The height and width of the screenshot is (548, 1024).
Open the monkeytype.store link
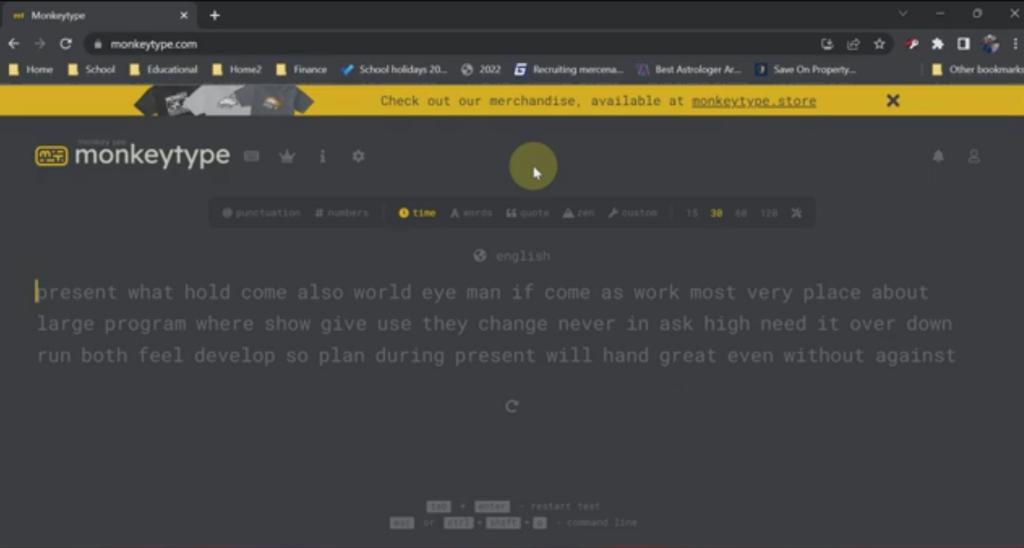pyautogui.click(x=753, y=101)
